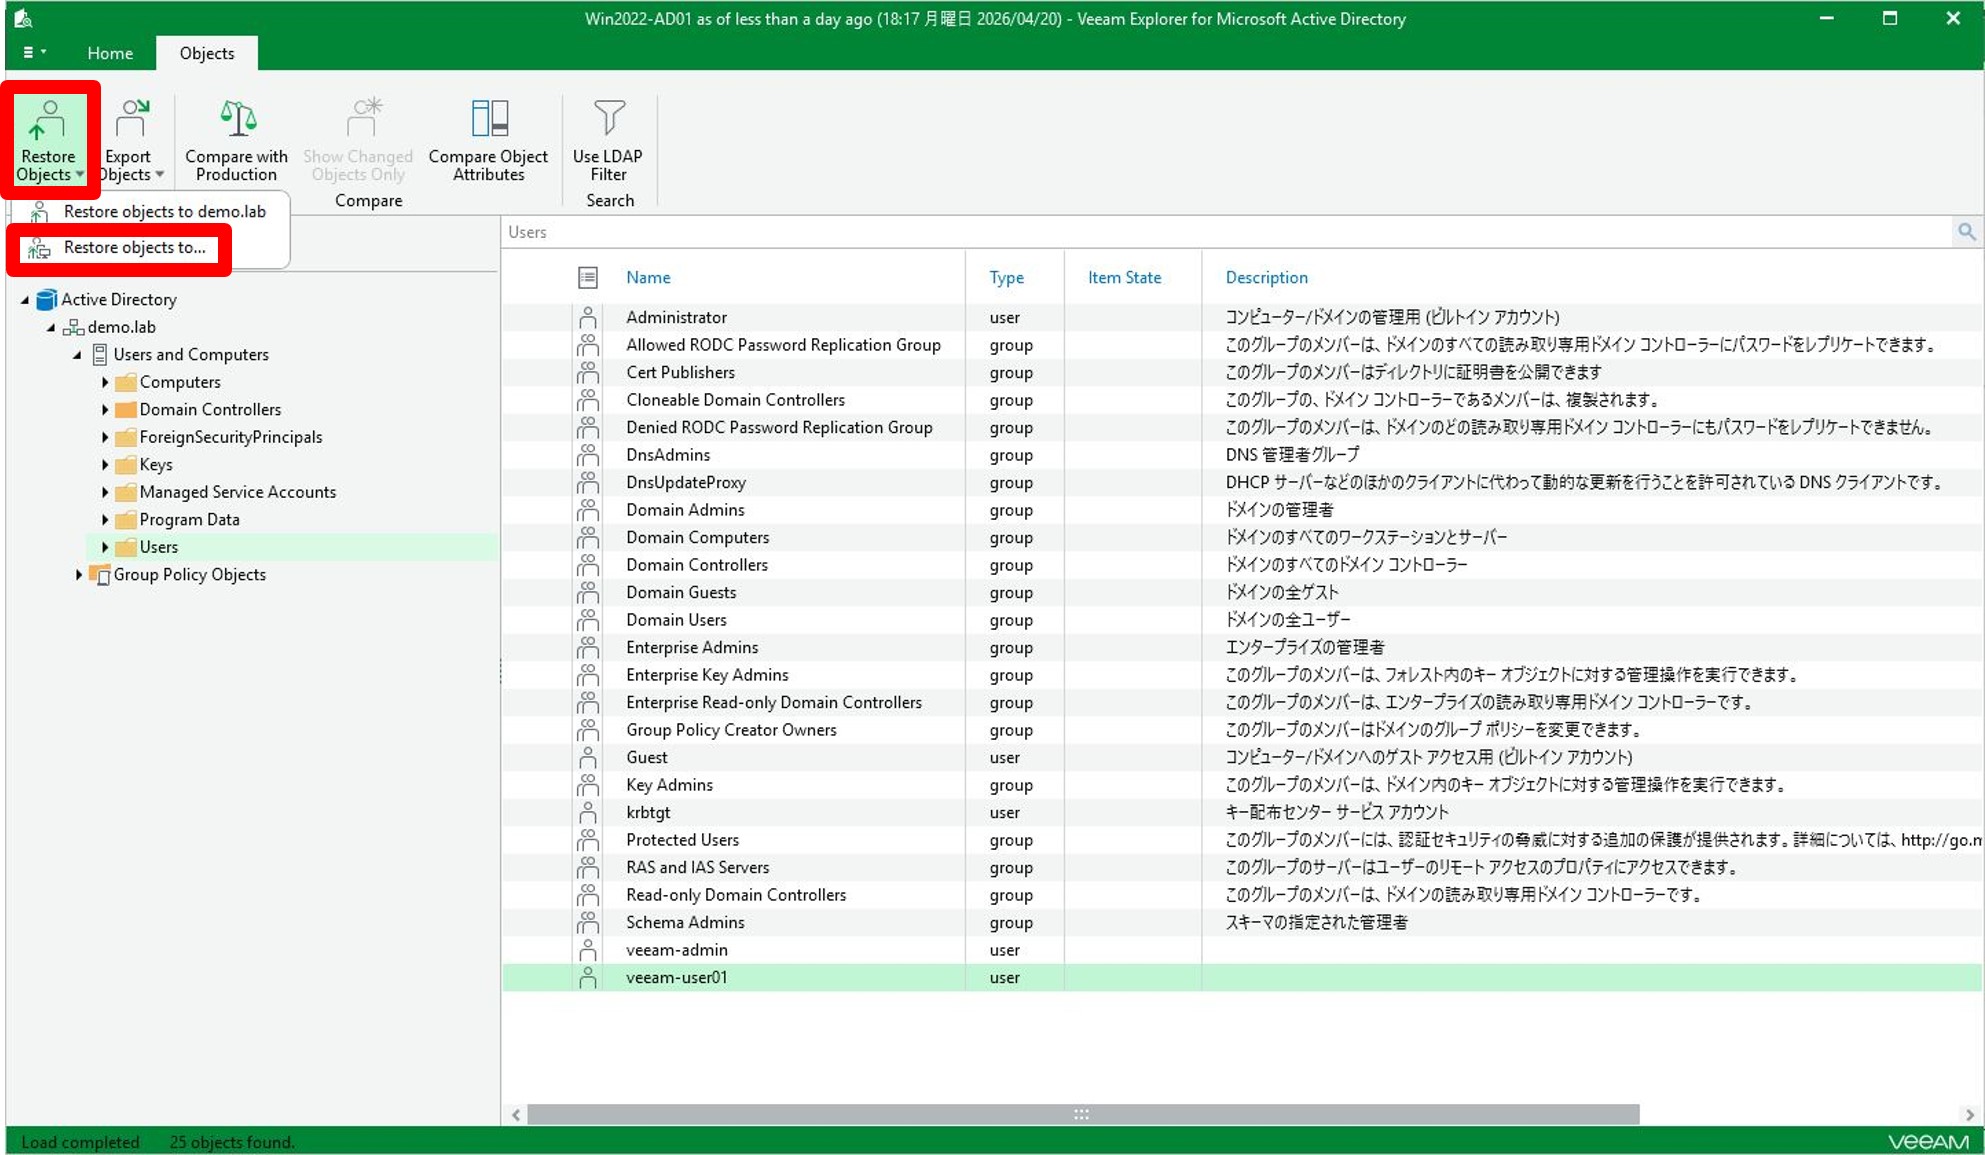The width and height of the screenshot is (1985, 1155).
Task: Select the RAS and IAS Servers row
Action: pos(1242,868)
